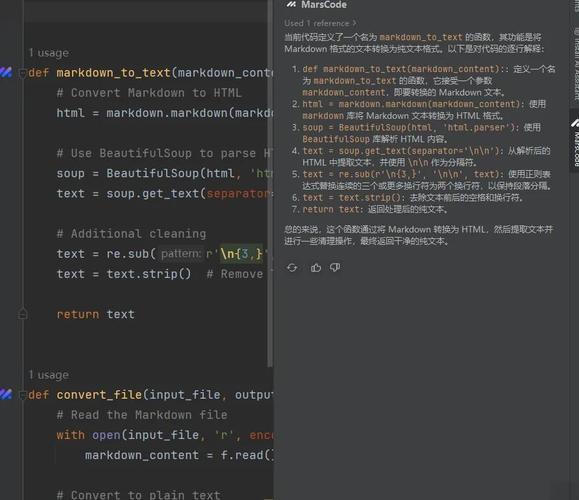This screenshot has height=500, width=579.
Task: Collapse the convert_file function fold marker
Action: [22, 395]
